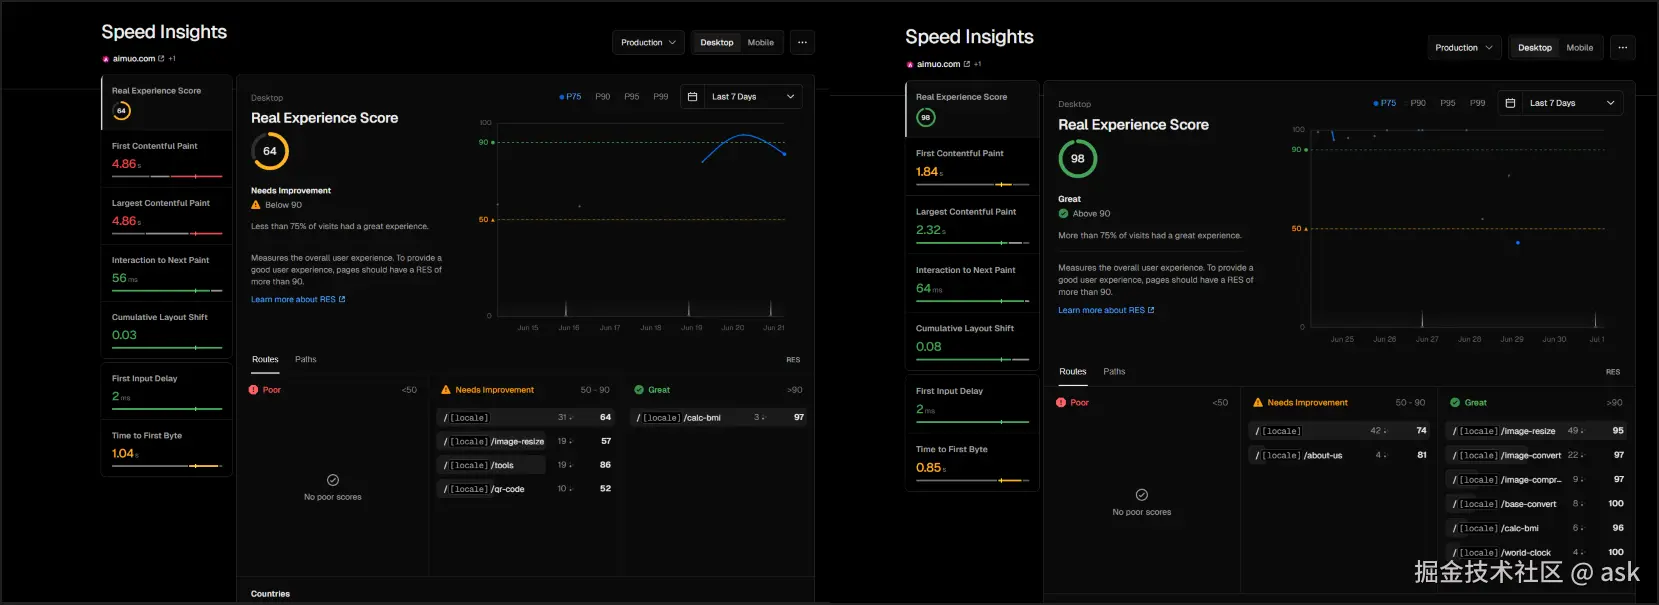Click small 98 ring in right sidebar card
The height and width of the screenshot is (605, 1659).
(x=926, y=117)
